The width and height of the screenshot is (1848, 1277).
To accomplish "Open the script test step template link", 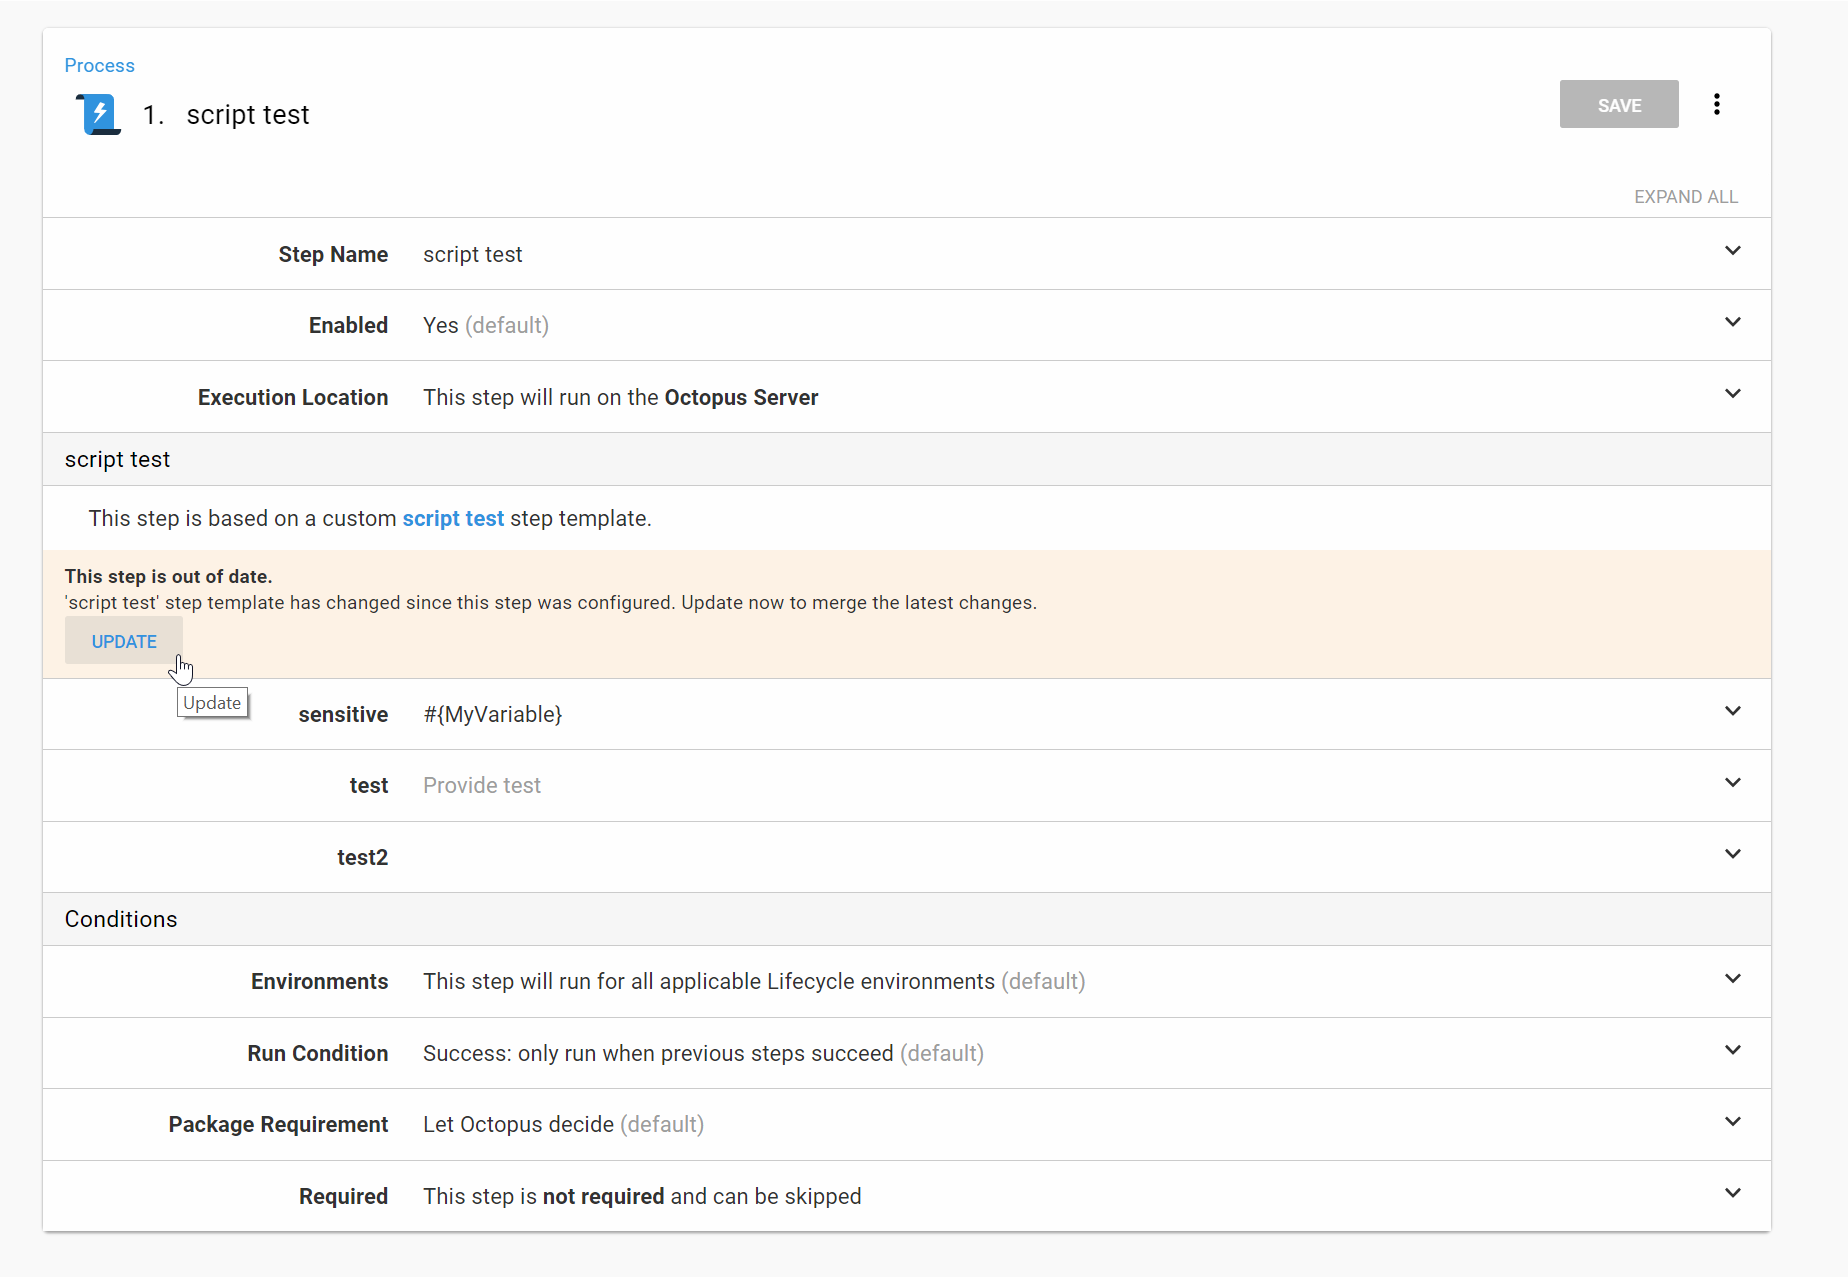I will point(453,518).
